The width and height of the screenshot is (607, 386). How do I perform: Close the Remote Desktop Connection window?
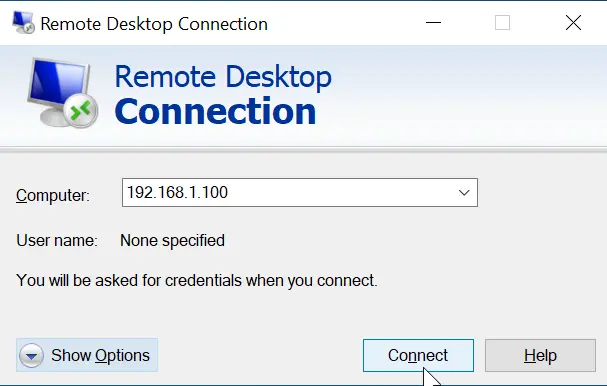coord(573,22)
